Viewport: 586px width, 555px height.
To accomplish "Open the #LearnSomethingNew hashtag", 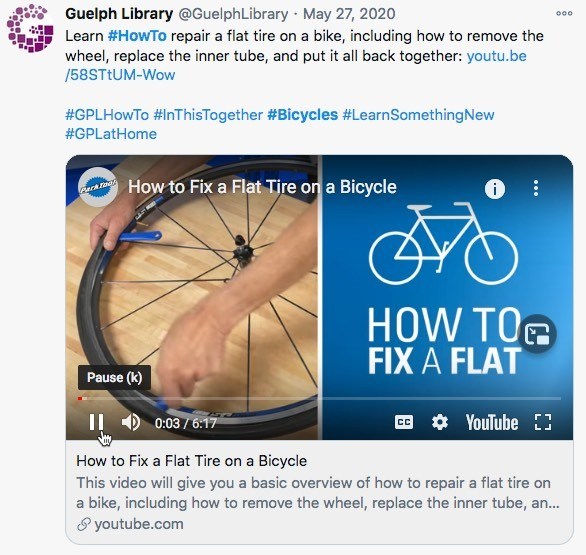I will (x=418, y=115).
